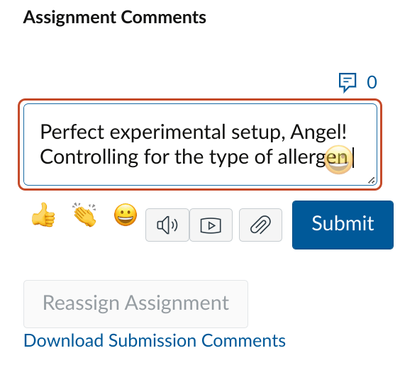Click the floating emoji overlapping the comment text

(x=338, y=160)
